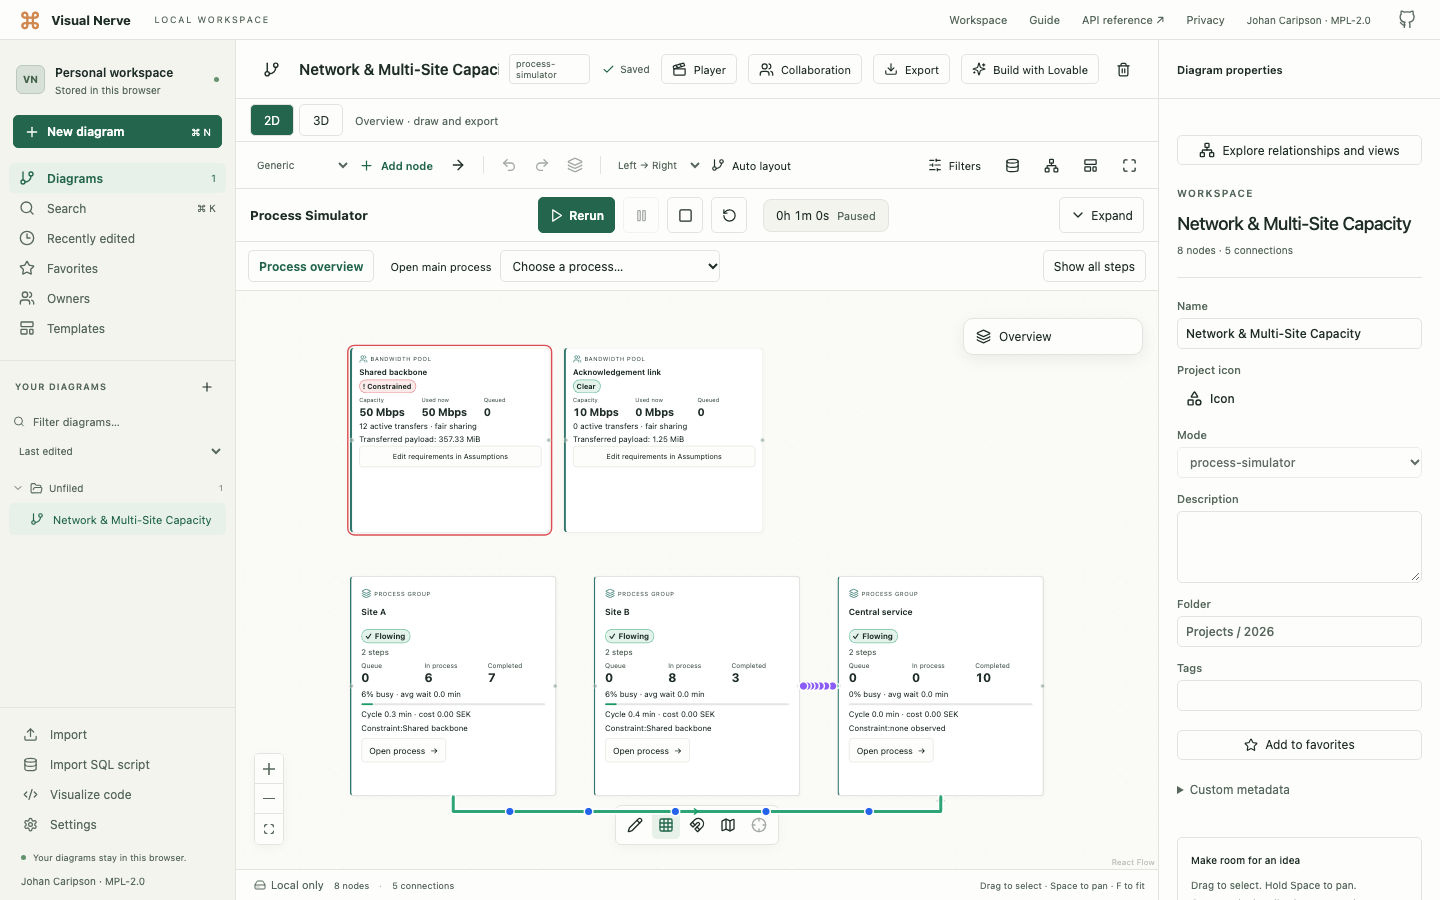The width and height of the screenshot is (1440, 900).
Task: Fit view using the canvas zoom controls
Action: (269, 829)
